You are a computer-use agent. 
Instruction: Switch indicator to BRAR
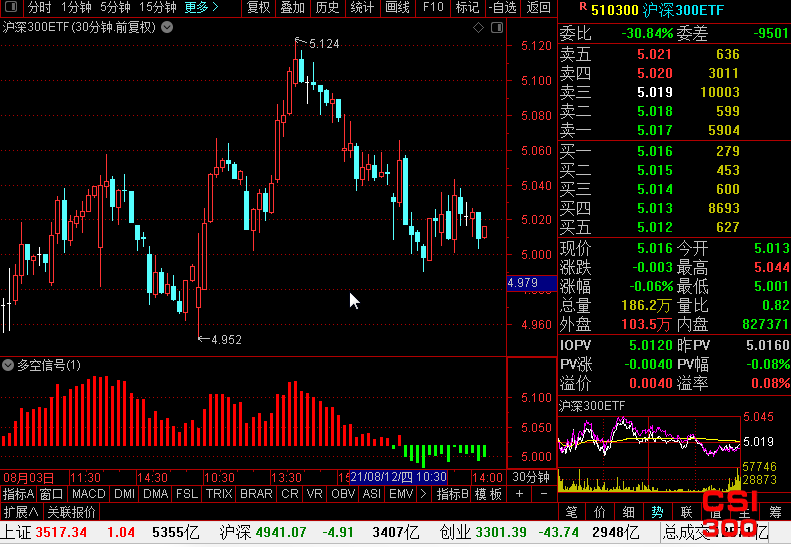pyautogui.click(x=256, y=494)
